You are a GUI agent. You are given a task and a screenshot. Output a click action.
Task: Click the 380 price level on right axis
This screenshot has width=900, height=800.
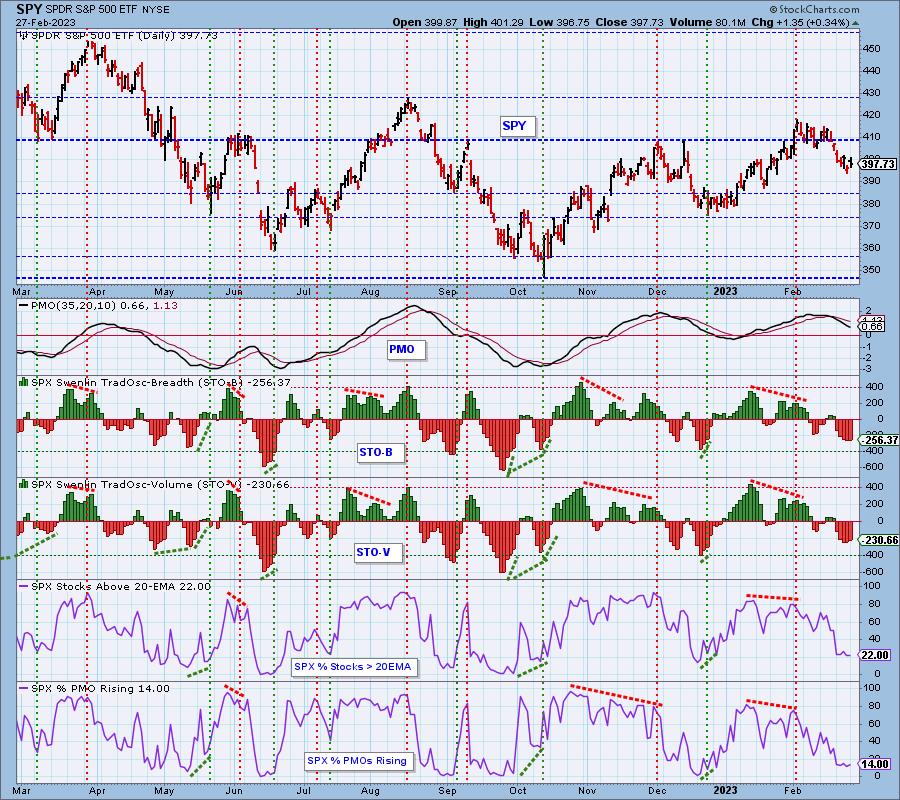point(871,203)
